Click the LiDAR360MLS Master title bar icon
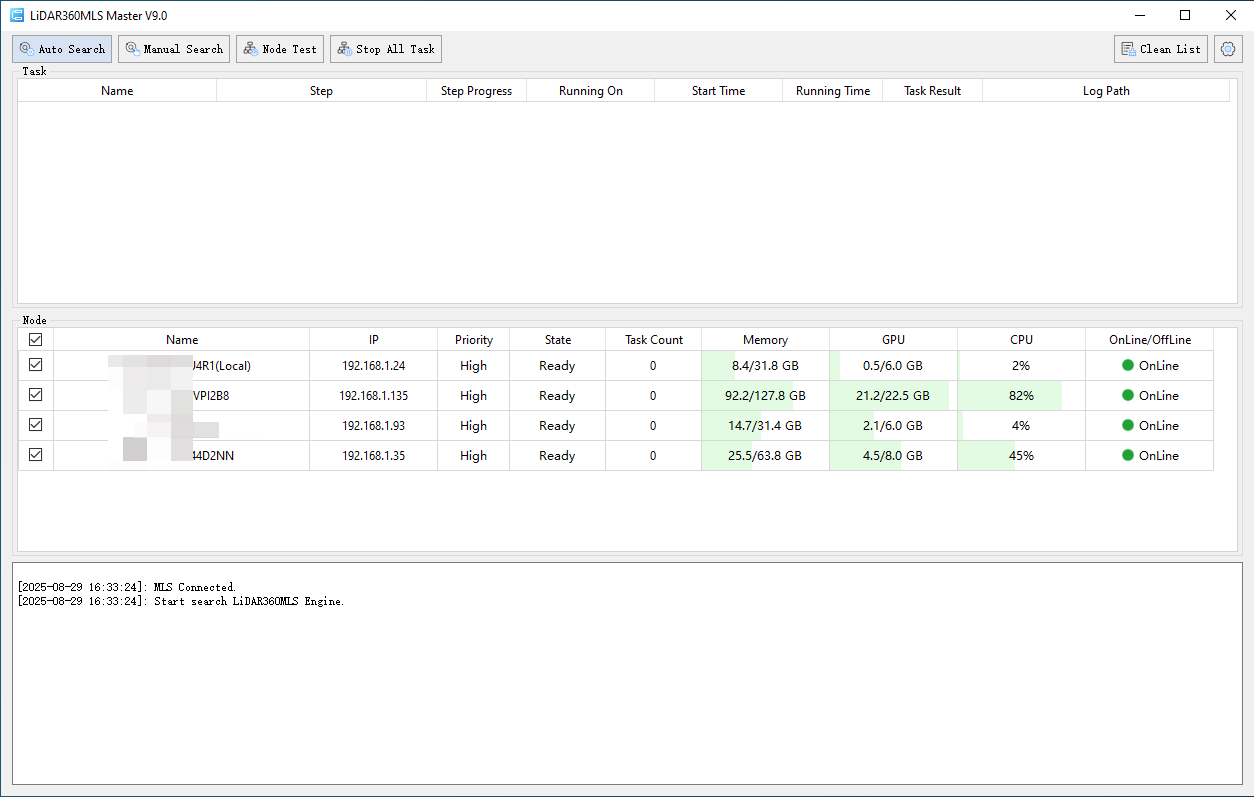Screen dimensions: 1254x797 [17, 15]
